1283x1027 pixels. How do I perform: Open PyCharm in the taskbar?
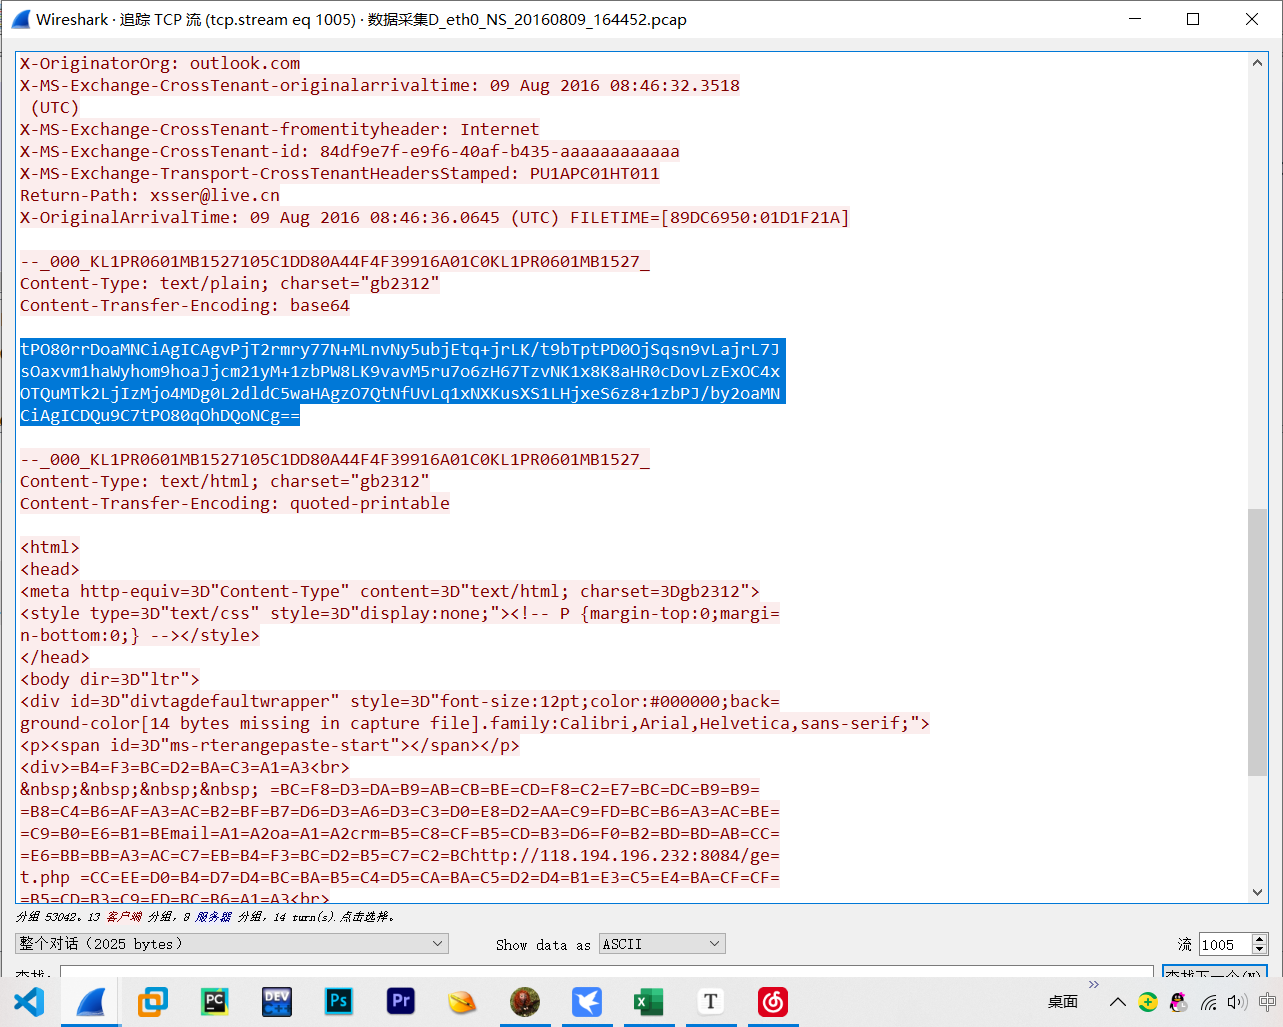215,1001
